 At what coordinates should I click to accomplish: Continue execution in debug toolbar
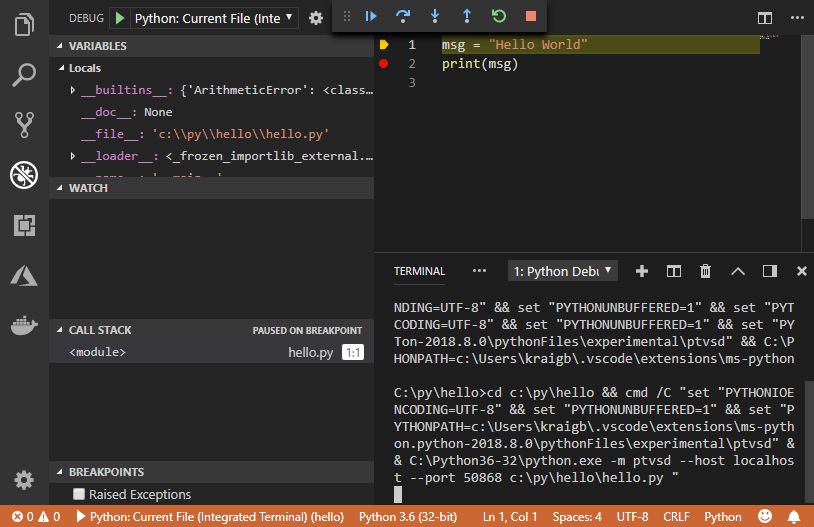371,16
